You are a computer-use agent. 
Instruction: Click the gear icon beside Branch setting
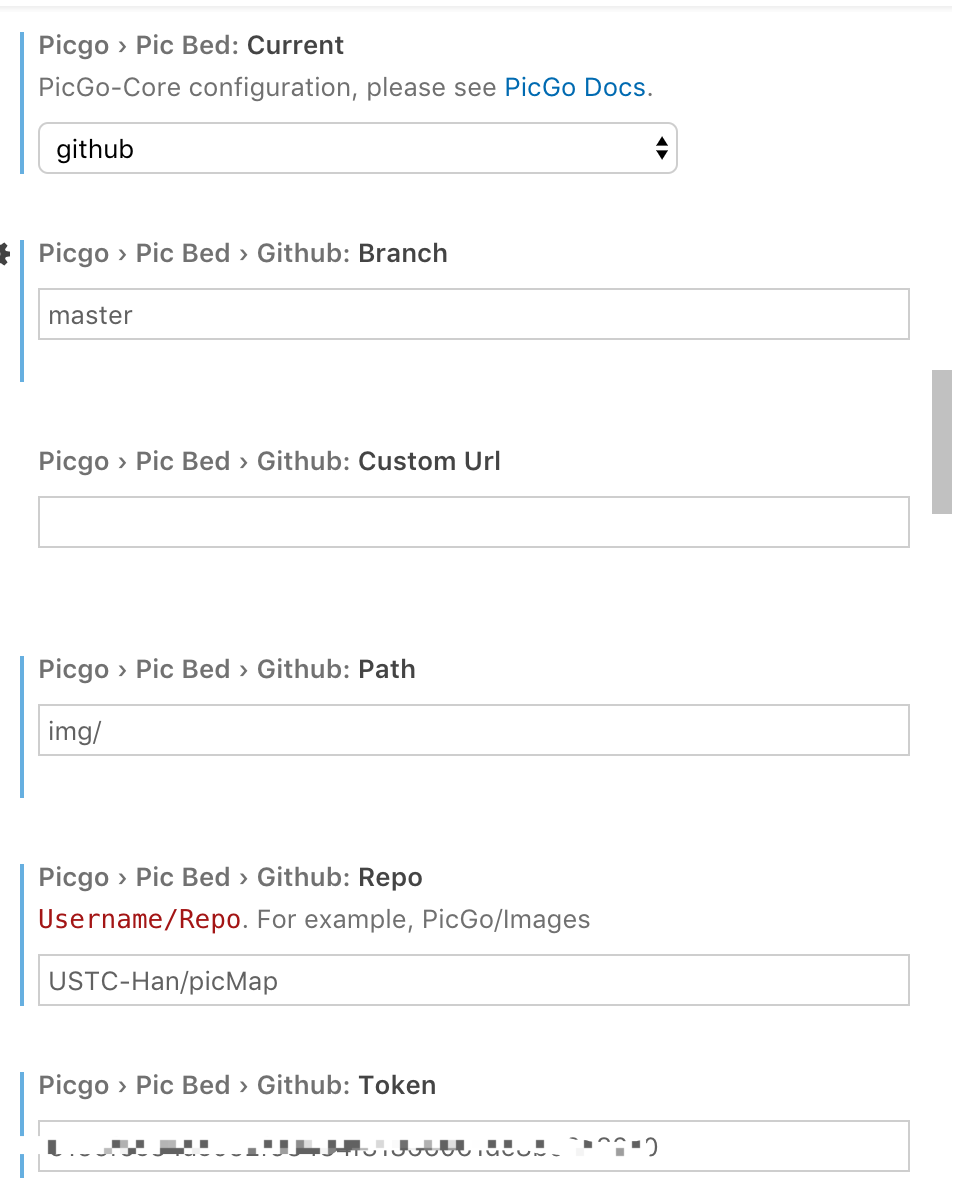4,255
